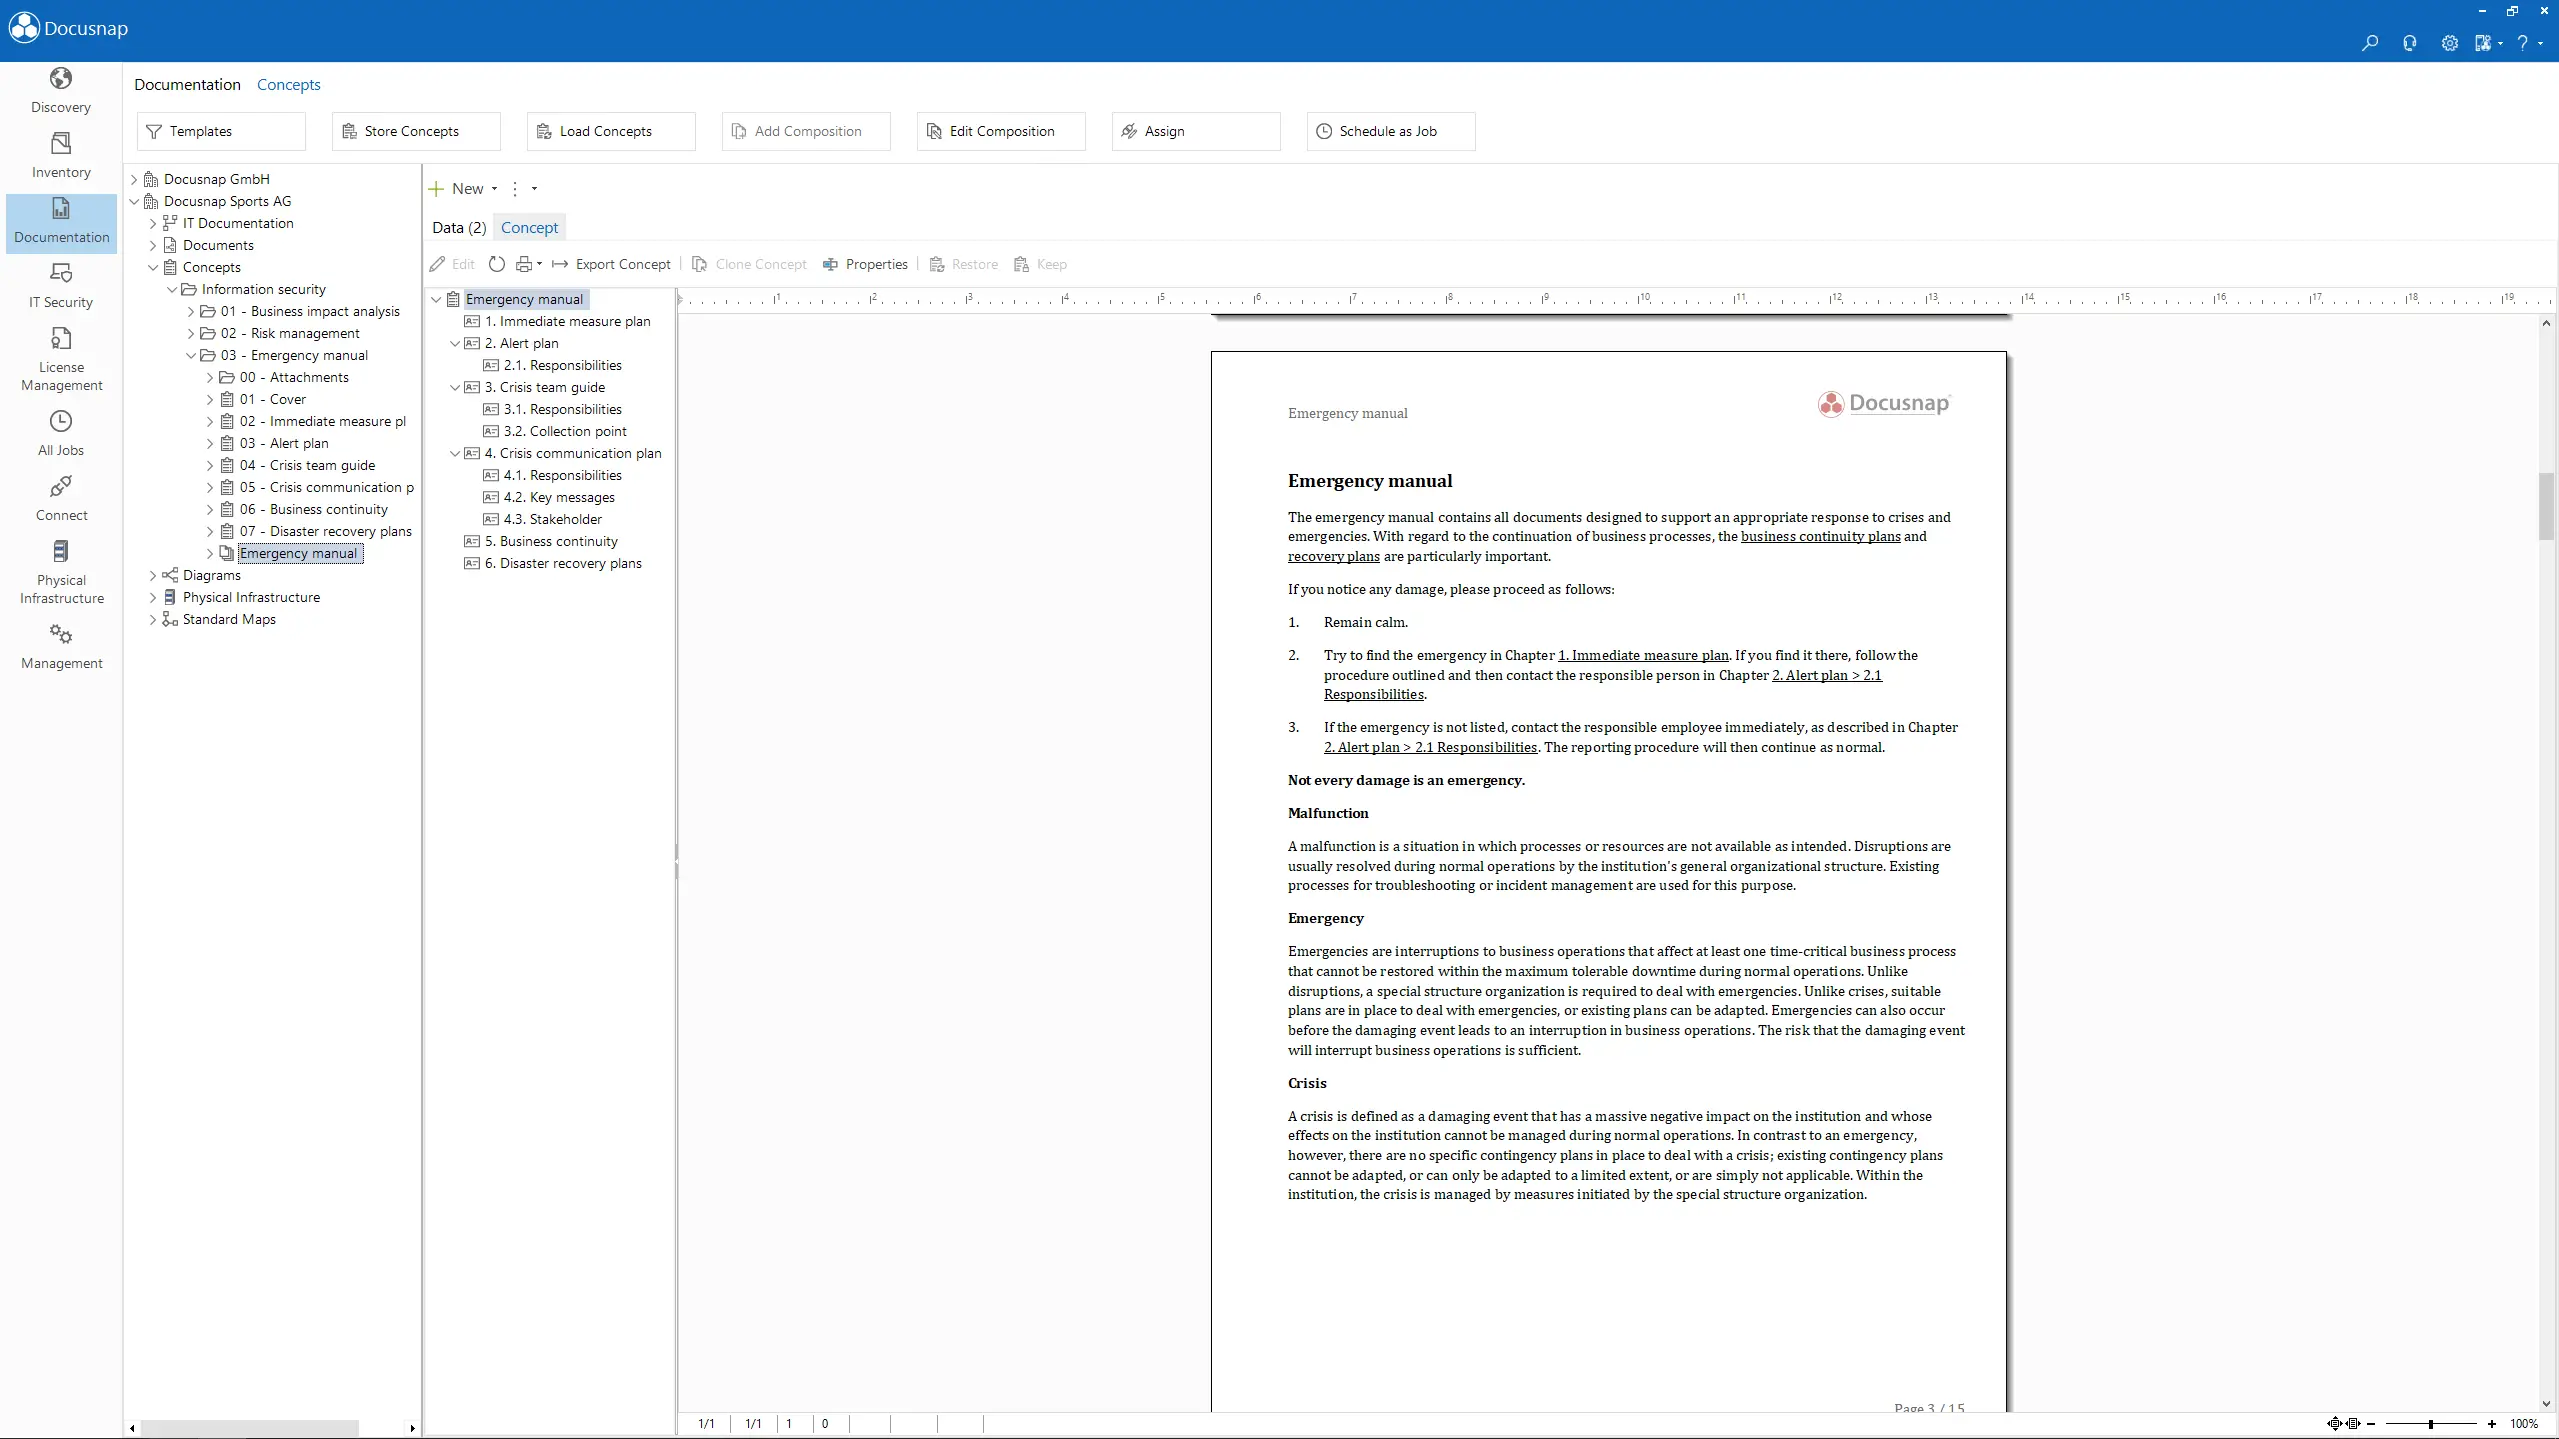
Task: Select 3.2. Collection point in outline
Action: tap(565, 431)
